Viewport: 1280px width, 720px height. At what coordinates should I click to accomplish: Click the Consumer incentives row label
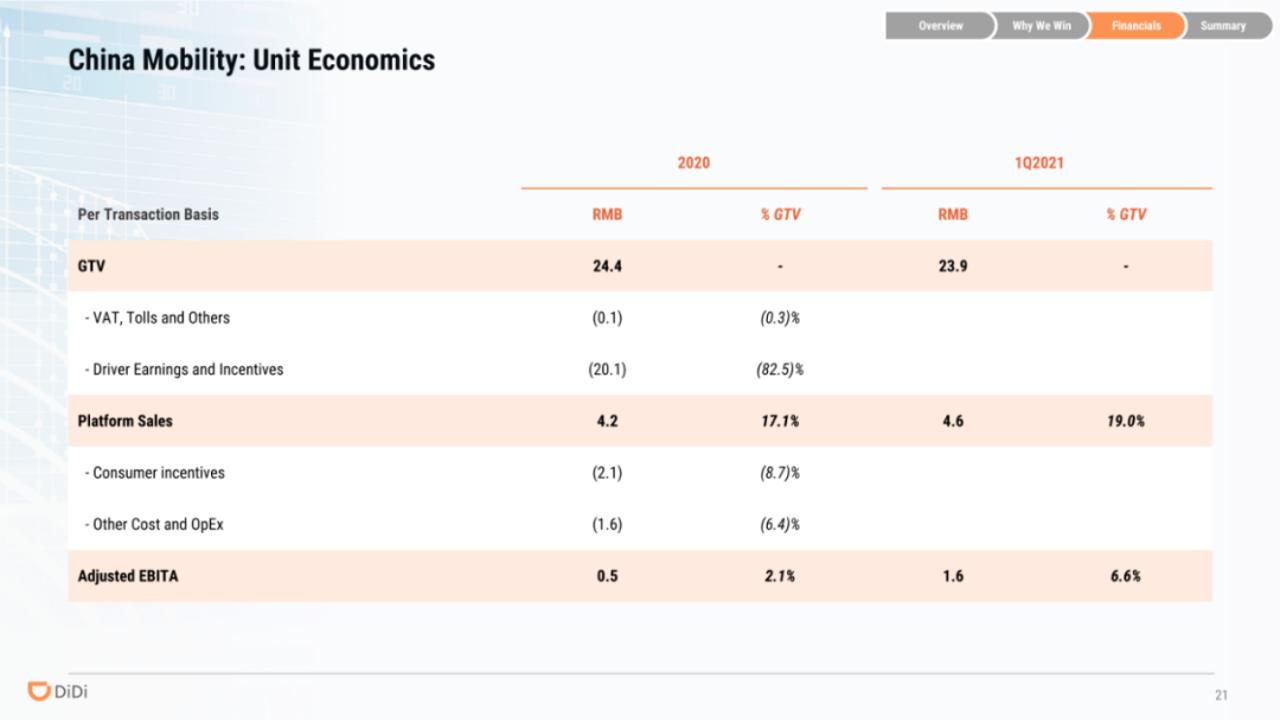pos(154,473)
